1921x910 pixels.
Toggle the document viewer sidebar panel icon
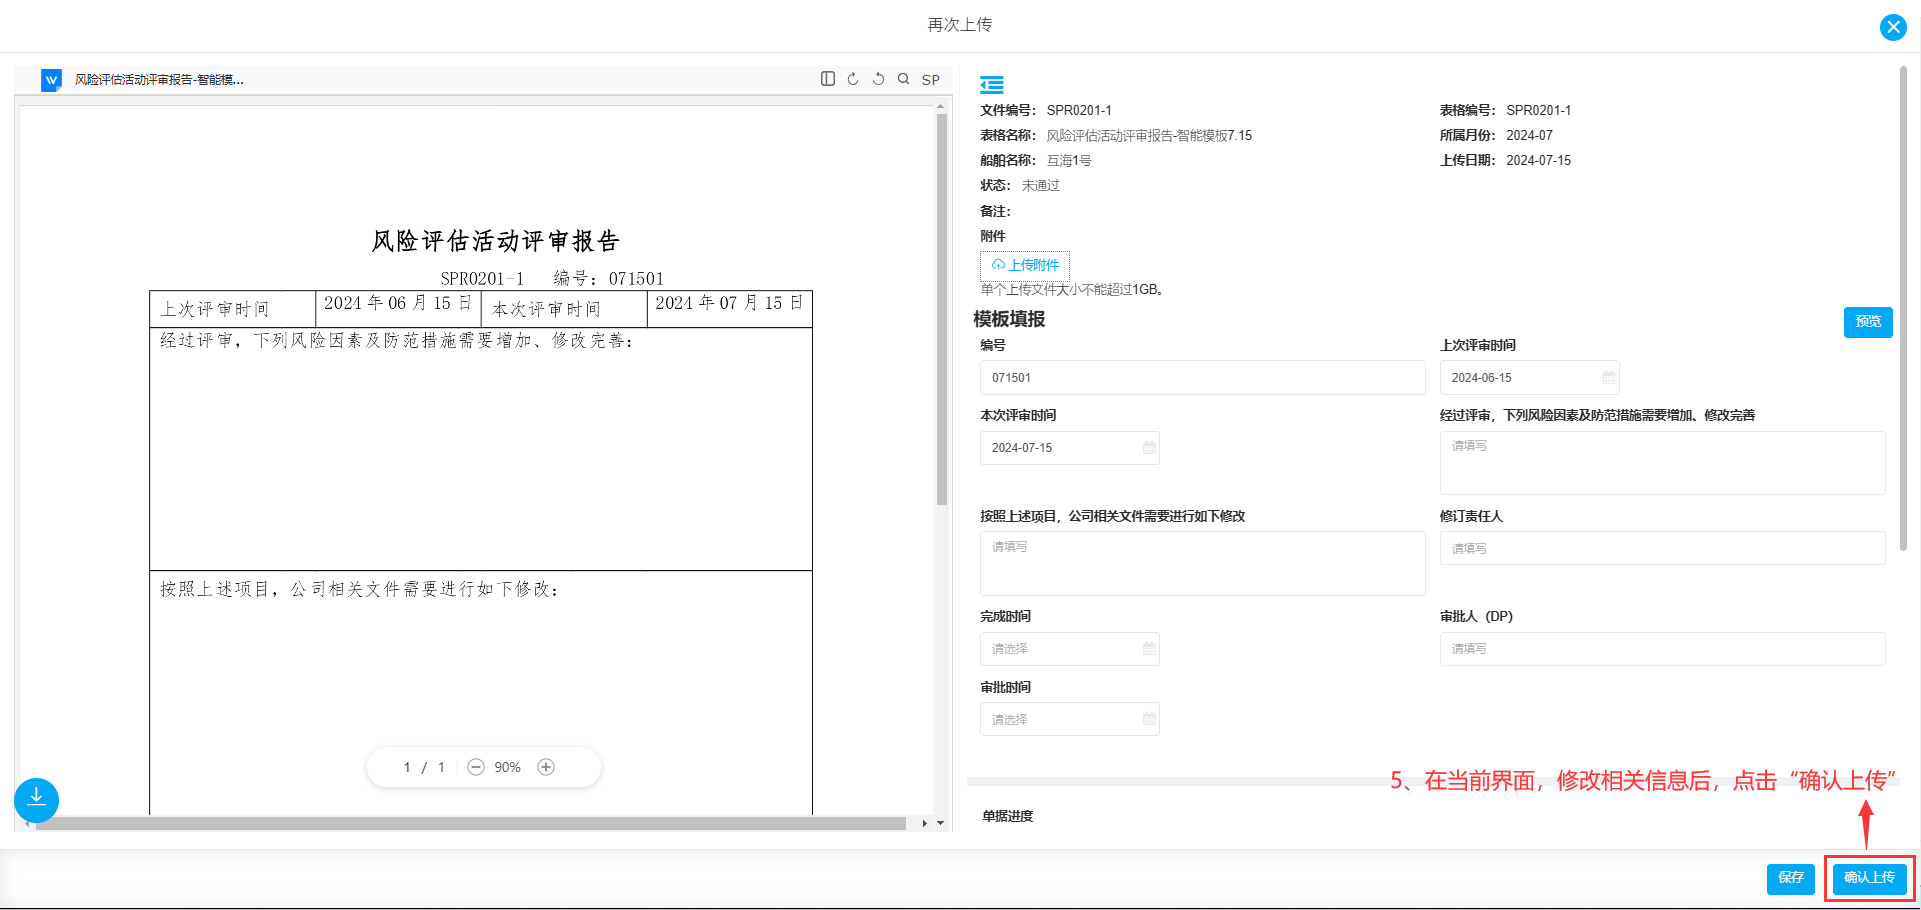coord(828,79)
